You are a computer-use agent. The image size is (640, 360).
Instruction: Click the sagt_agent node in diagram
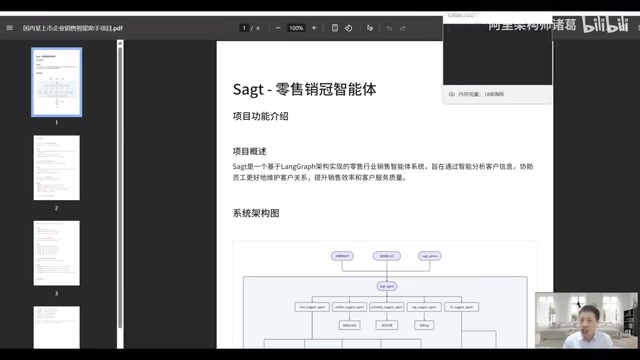click(387, 286)
